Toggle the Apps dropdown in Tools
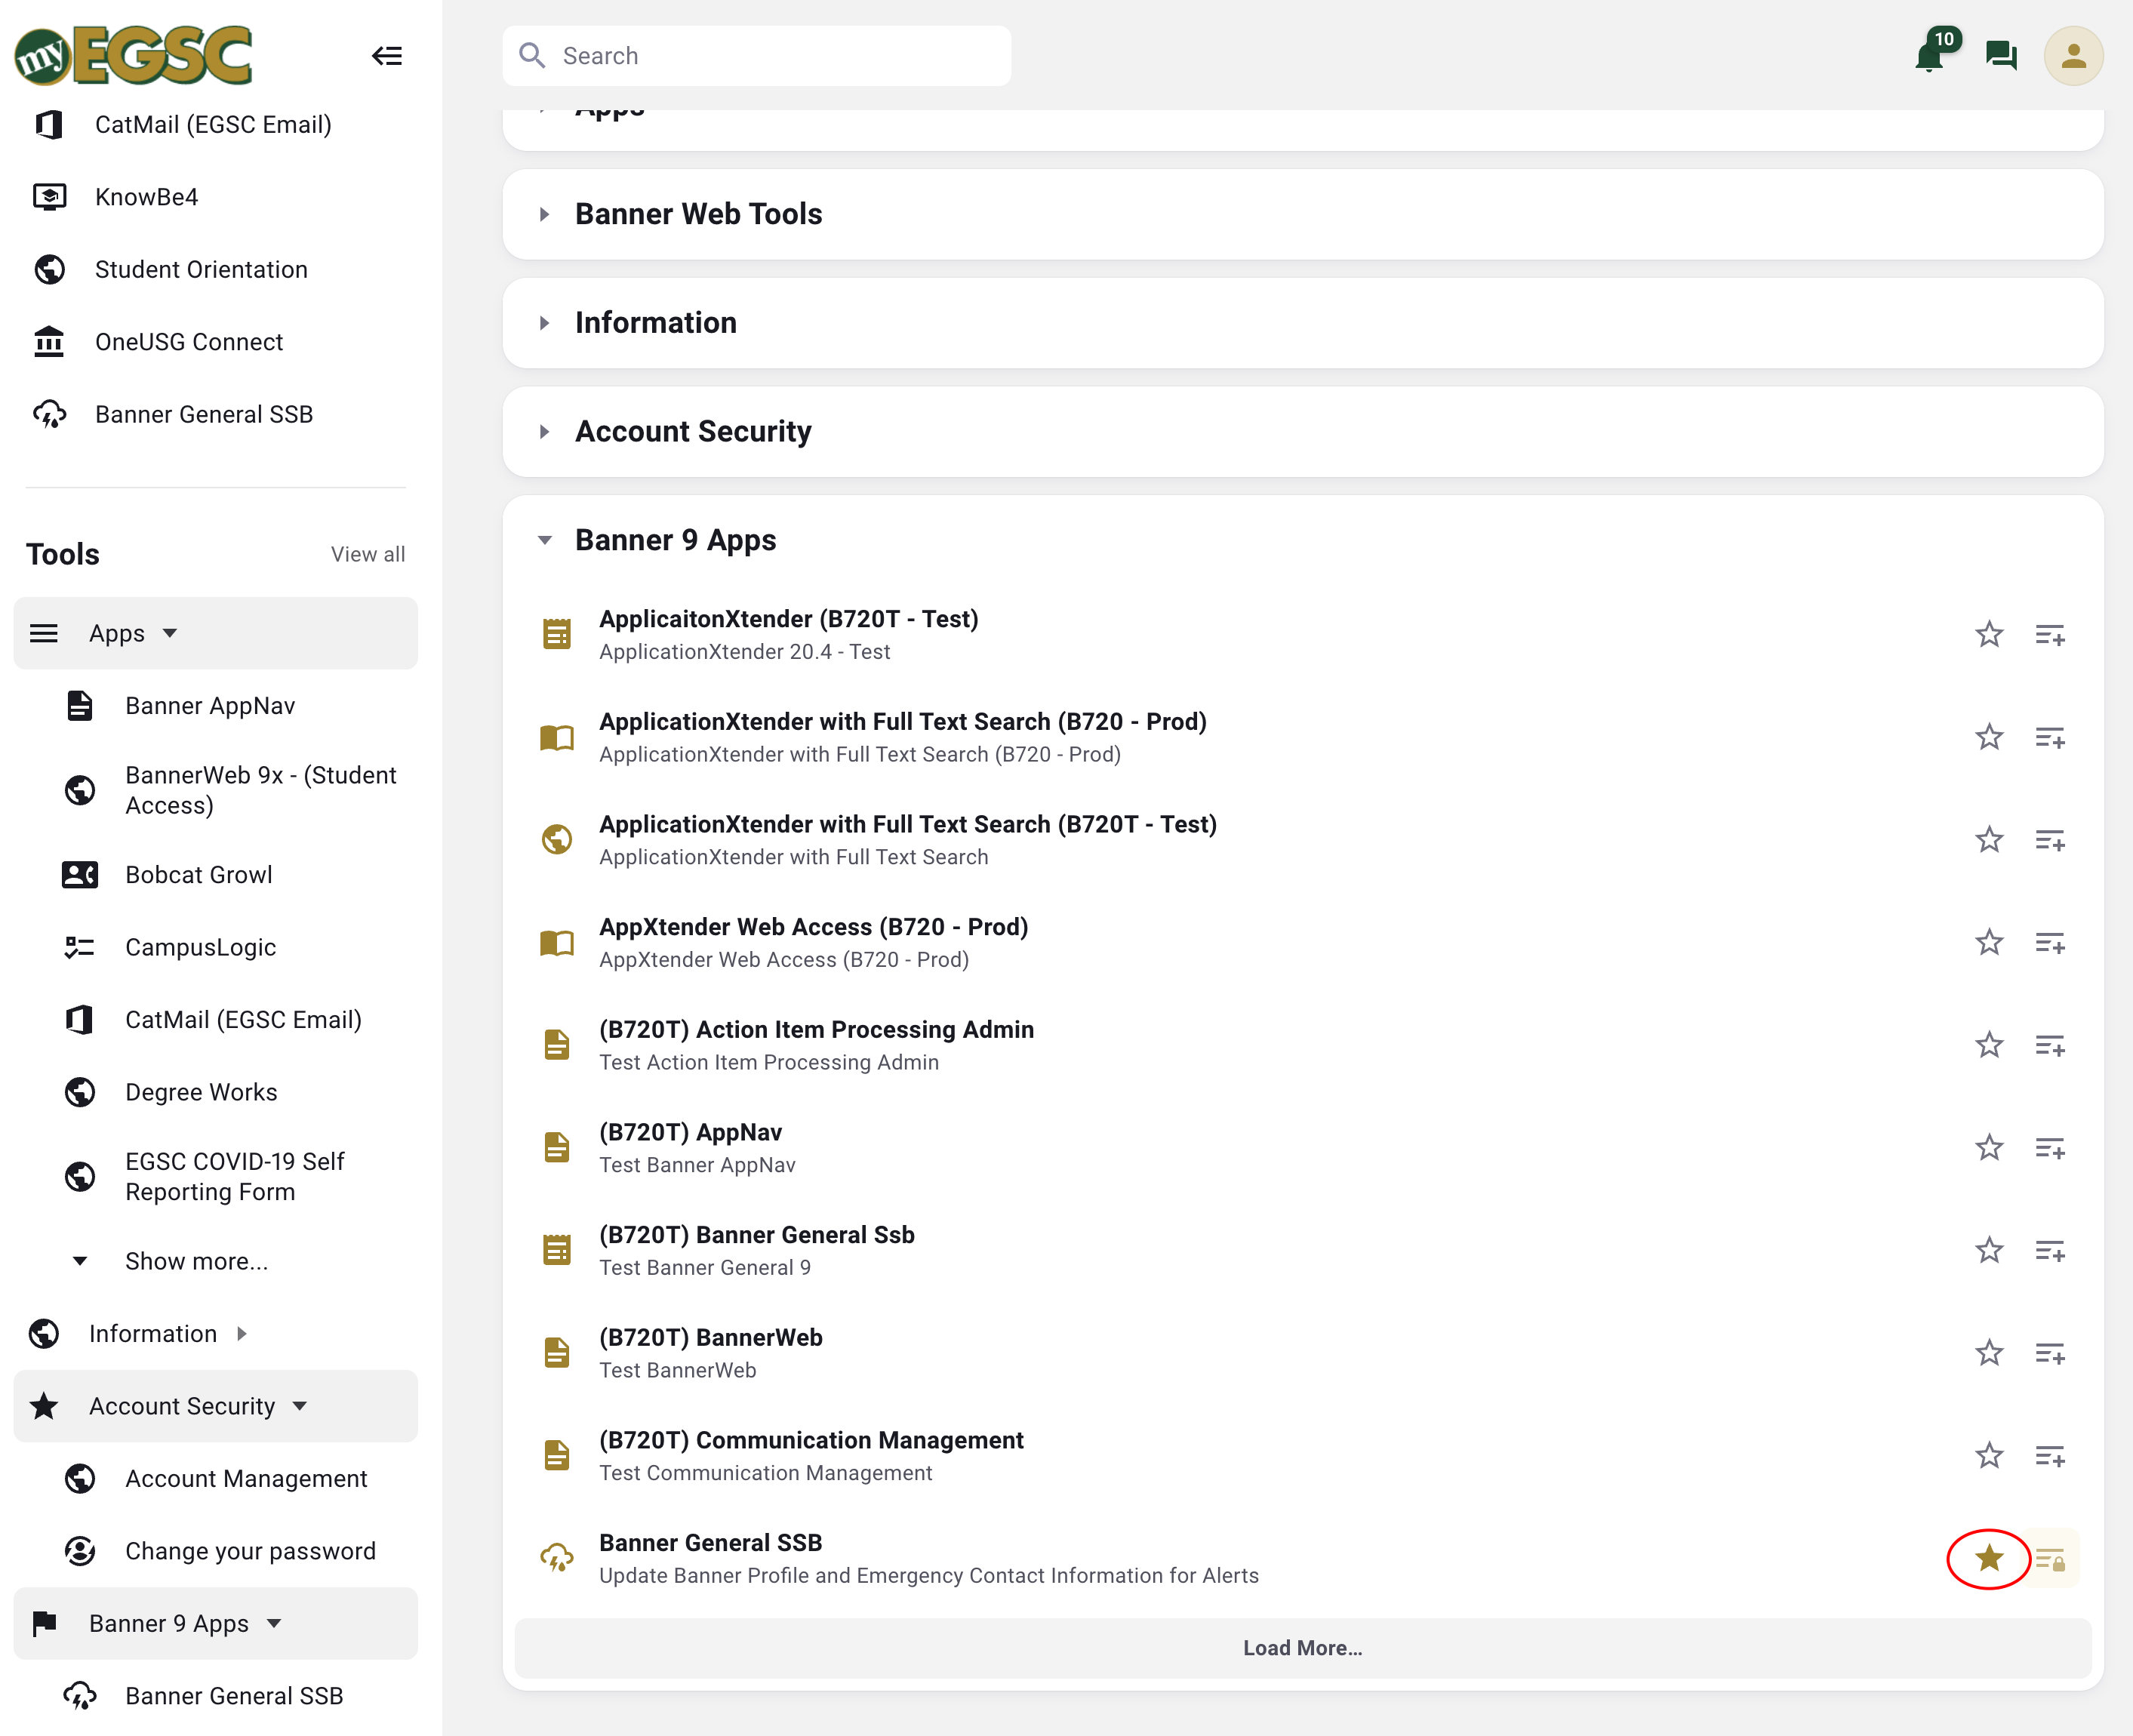The height and width of the screenshot is (1736, 2133). [172, 633]
